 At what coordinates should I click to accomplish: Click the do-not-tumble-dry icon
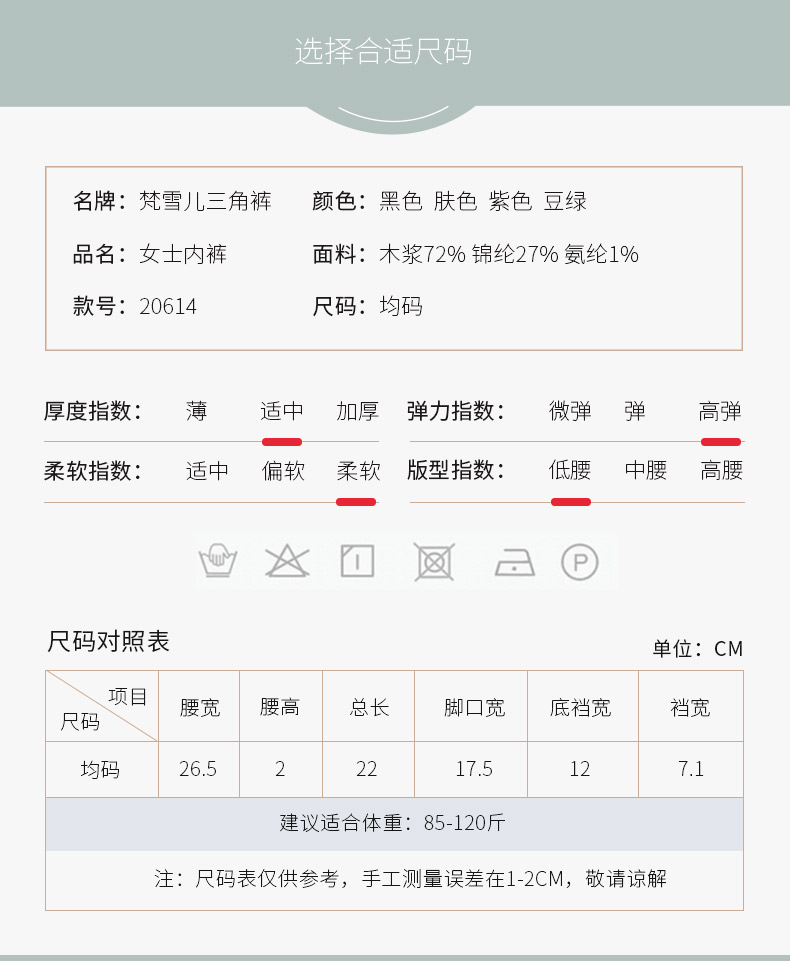coord(434,561)
